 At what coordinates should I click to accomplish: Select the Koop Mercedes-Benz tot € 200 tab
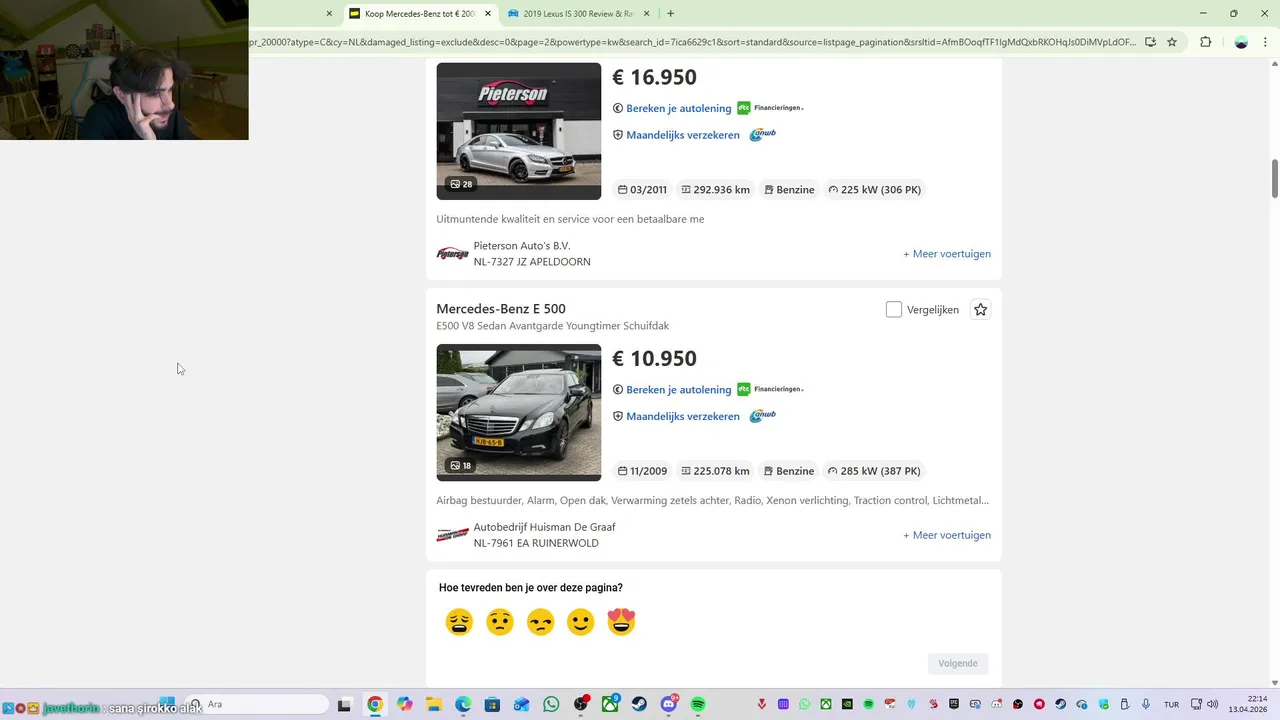[420, 14]
